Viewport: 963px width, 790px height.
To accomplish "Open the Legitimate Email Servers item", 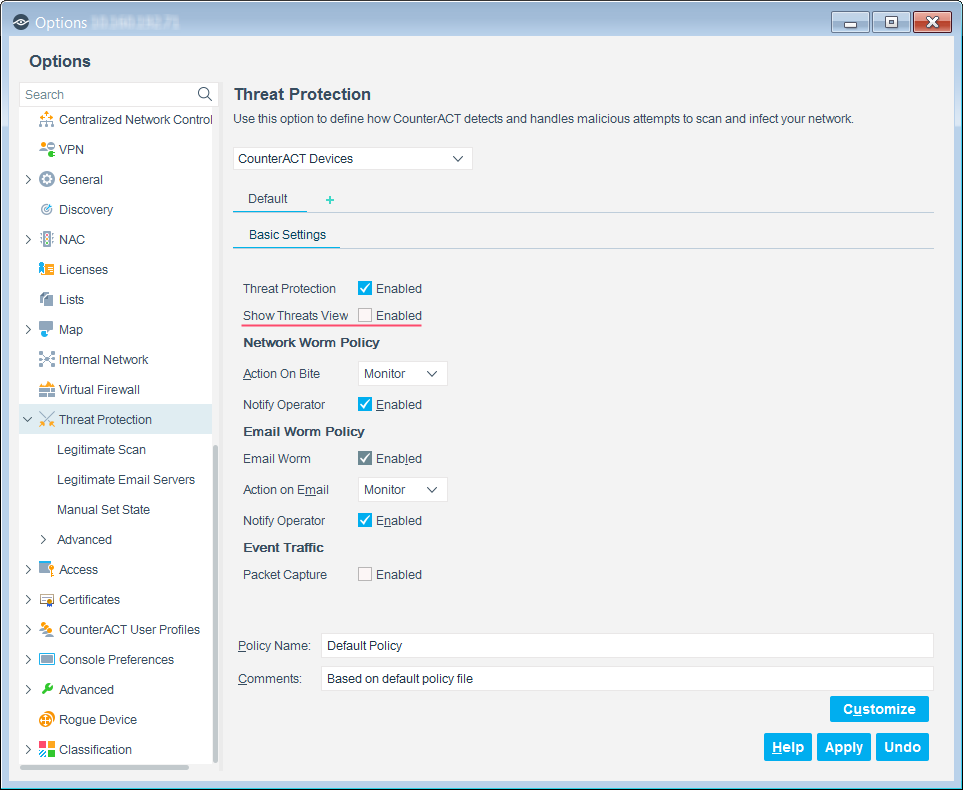I will [x=126, y=480].
